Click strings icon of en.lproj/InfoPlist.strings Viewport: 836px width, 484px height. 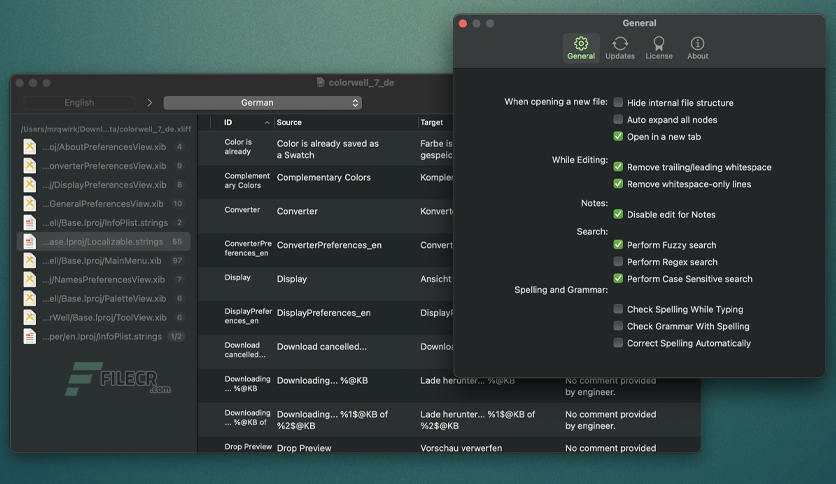[x=30, y=336]
